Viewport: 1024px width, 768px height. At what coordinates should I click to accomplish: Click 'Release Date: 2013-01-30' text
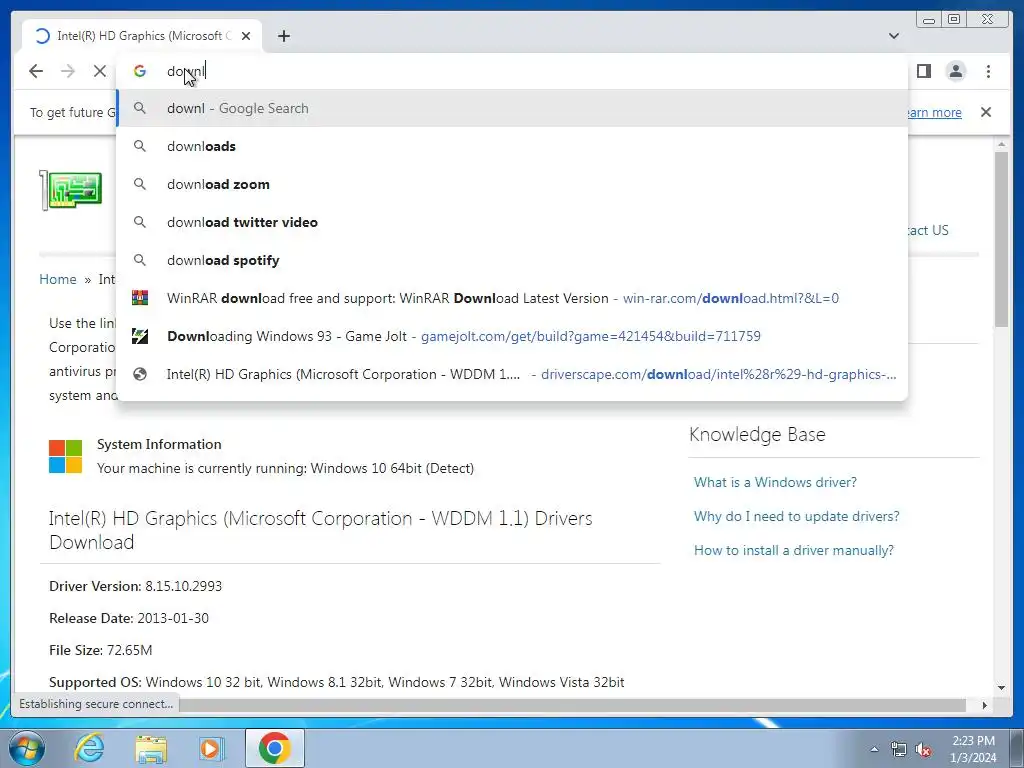[x=129, y=618]
